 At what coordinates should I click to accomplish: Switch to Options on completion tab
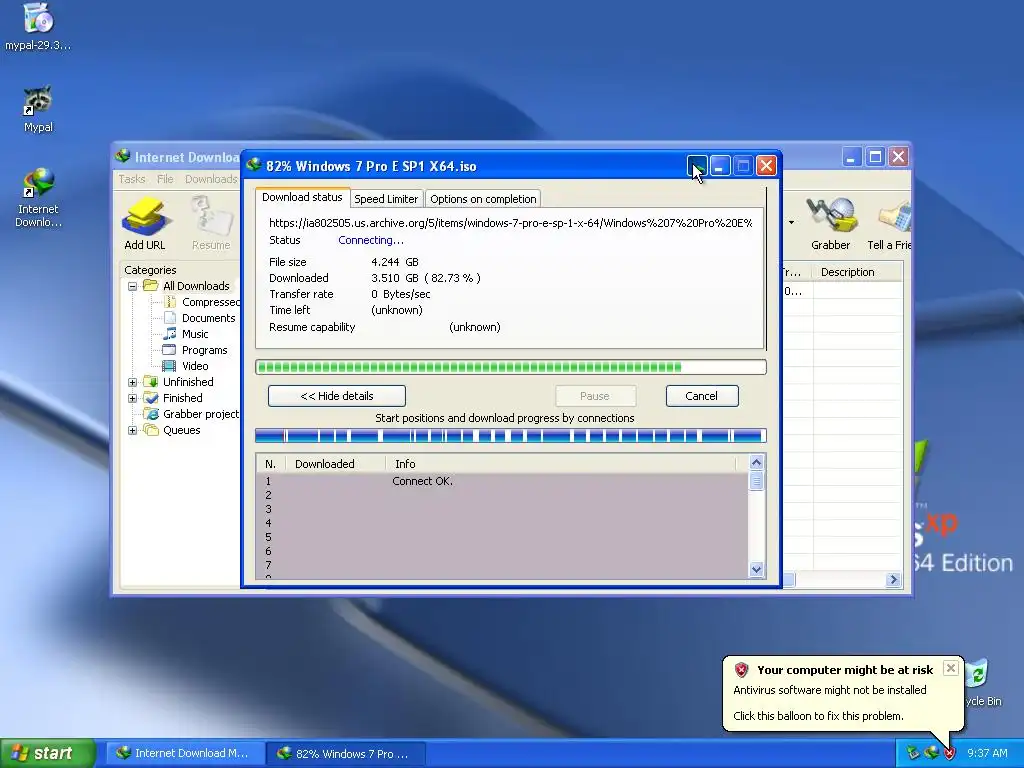[x=483, y=199]
